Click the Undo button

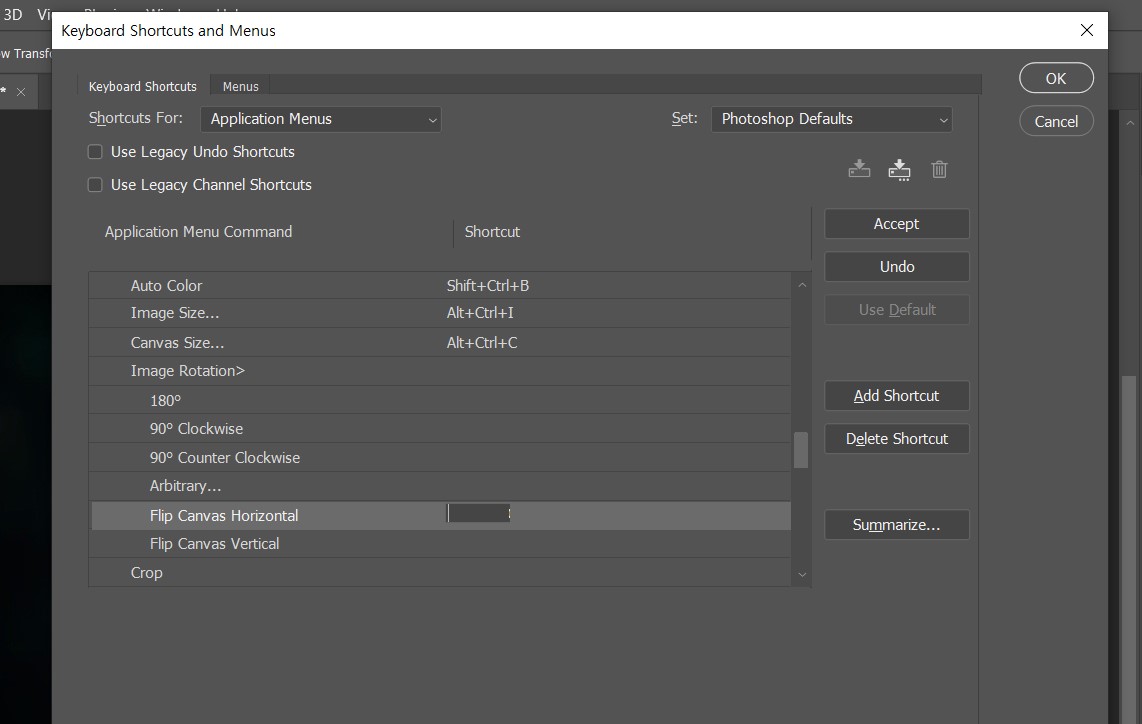pos(897,267)
